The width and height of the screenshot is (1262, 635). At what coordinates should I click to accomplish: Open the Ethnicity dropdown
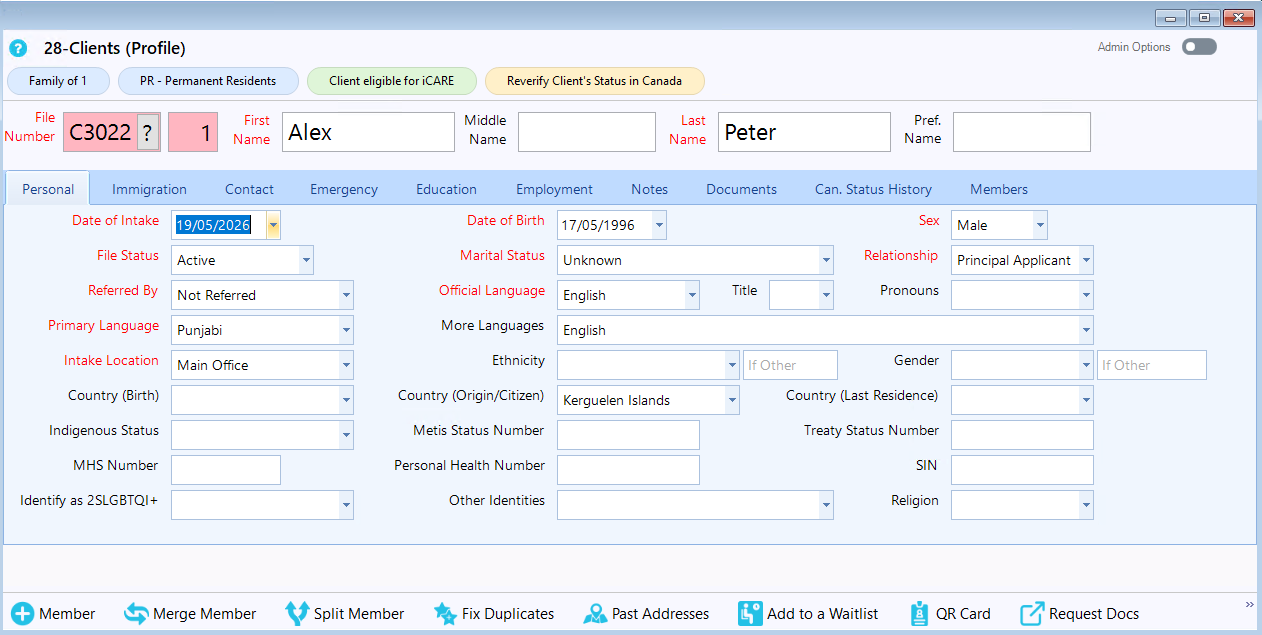pos(732,365)
